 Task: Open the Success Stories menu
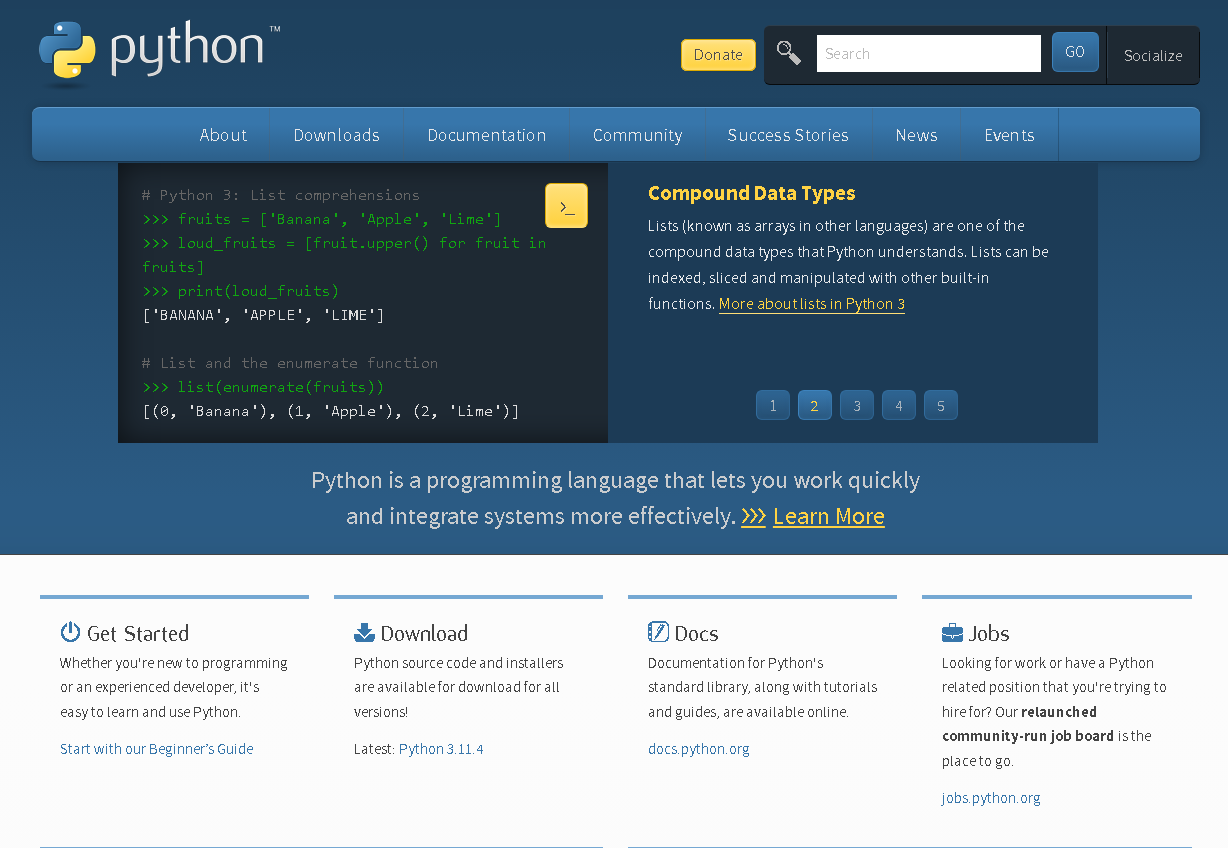(x=788, y=135)
